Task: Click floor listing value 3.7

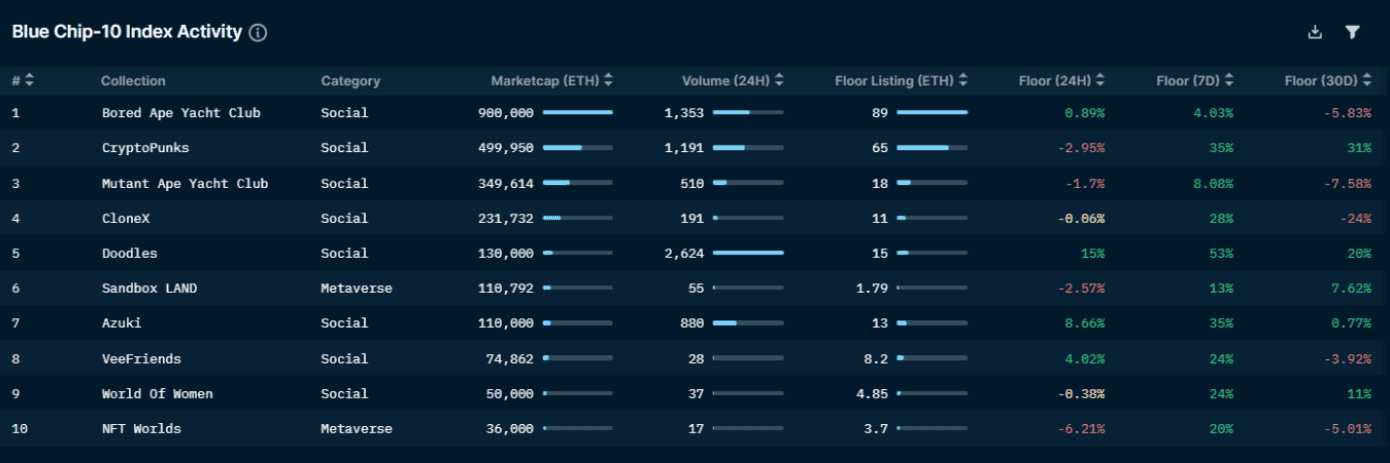Action: (x=876, y=429)
